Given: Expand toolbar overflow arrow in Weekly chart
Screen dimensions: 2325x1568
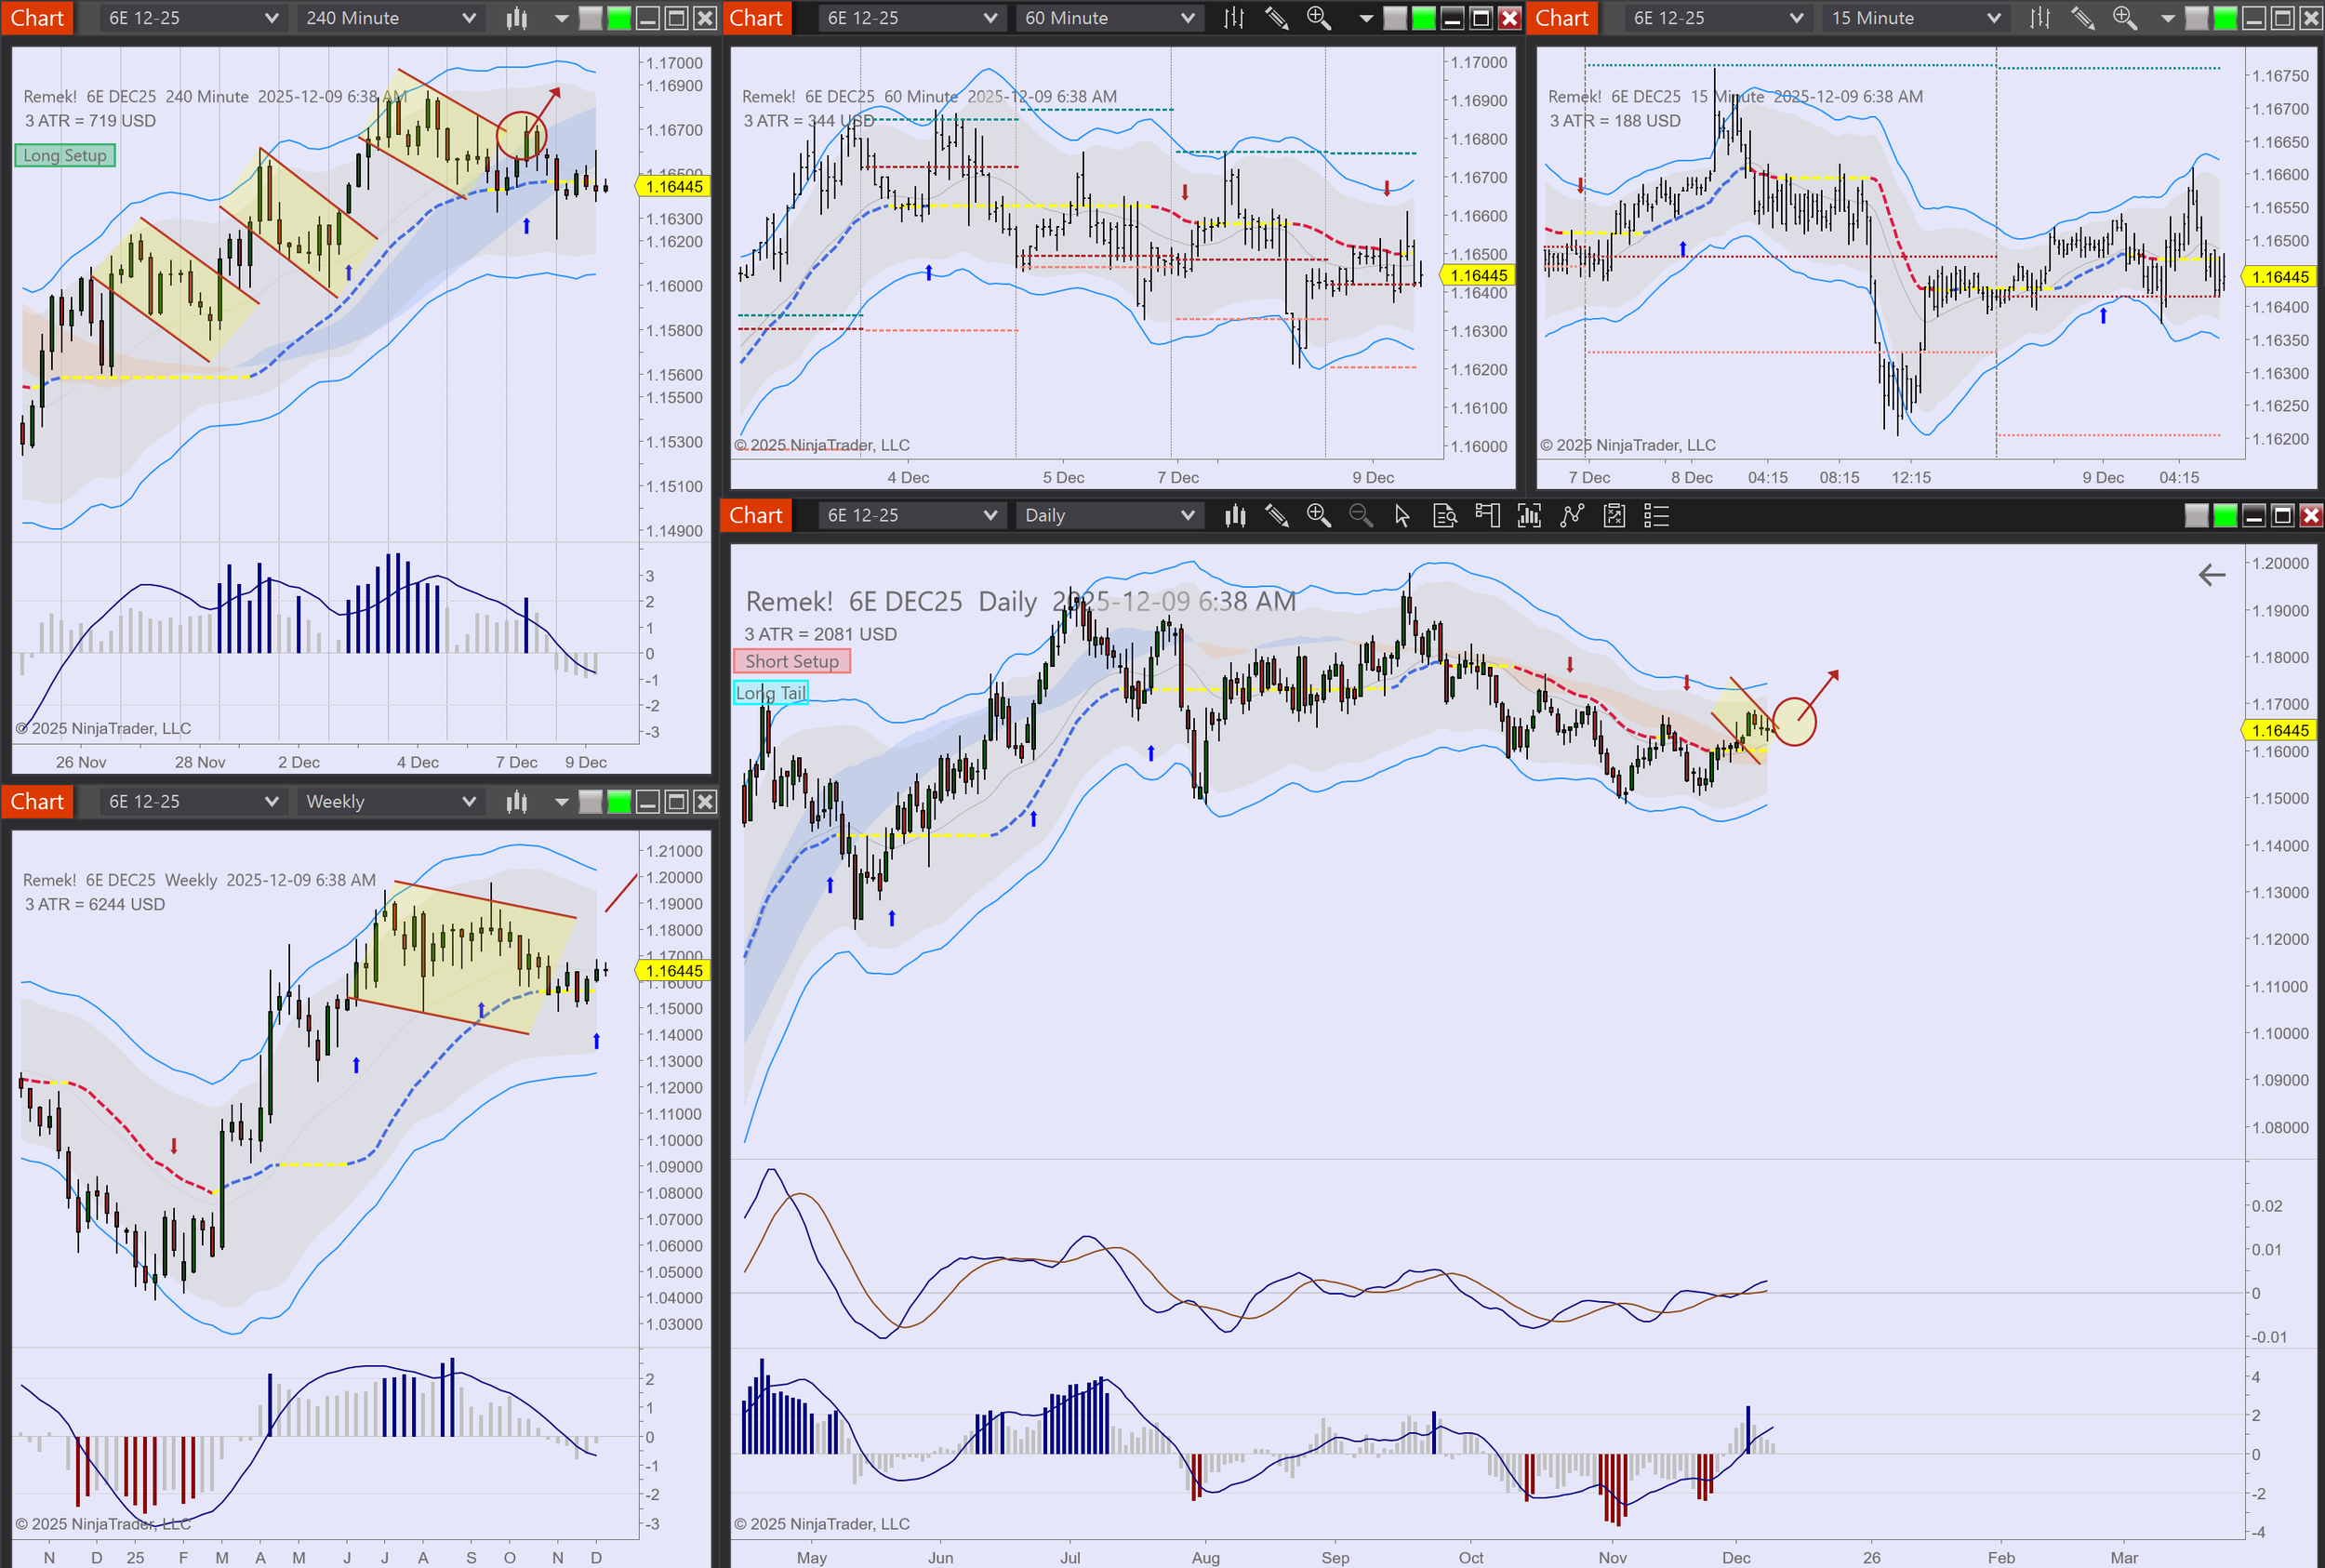Looking at the screenshot, I should [x=561, y=801].
